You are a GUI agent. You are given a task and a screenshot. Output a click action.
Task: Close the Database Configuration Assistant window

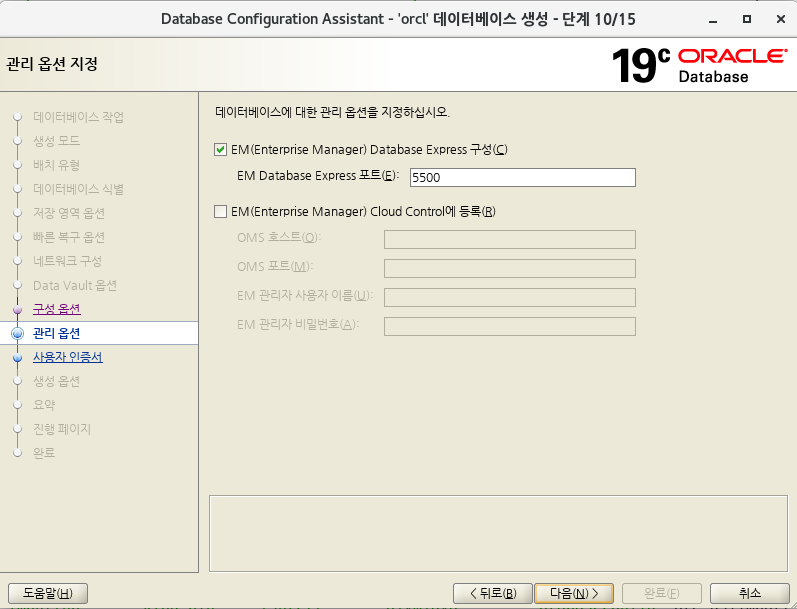pos(781,19)
